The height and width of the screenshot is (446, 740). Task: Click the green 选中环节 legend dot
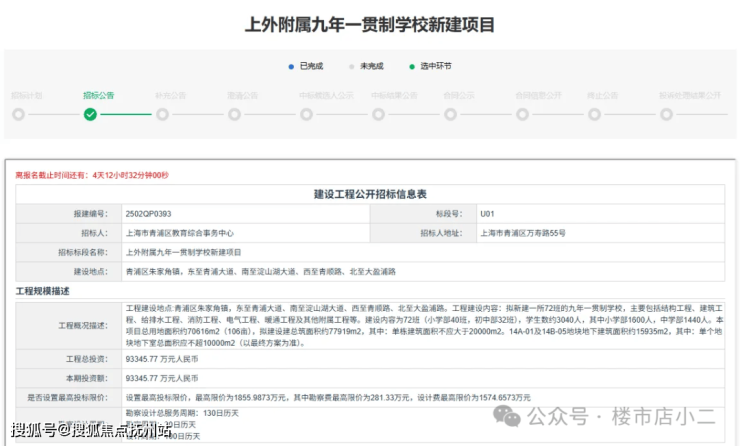click(x=411, y=66)
